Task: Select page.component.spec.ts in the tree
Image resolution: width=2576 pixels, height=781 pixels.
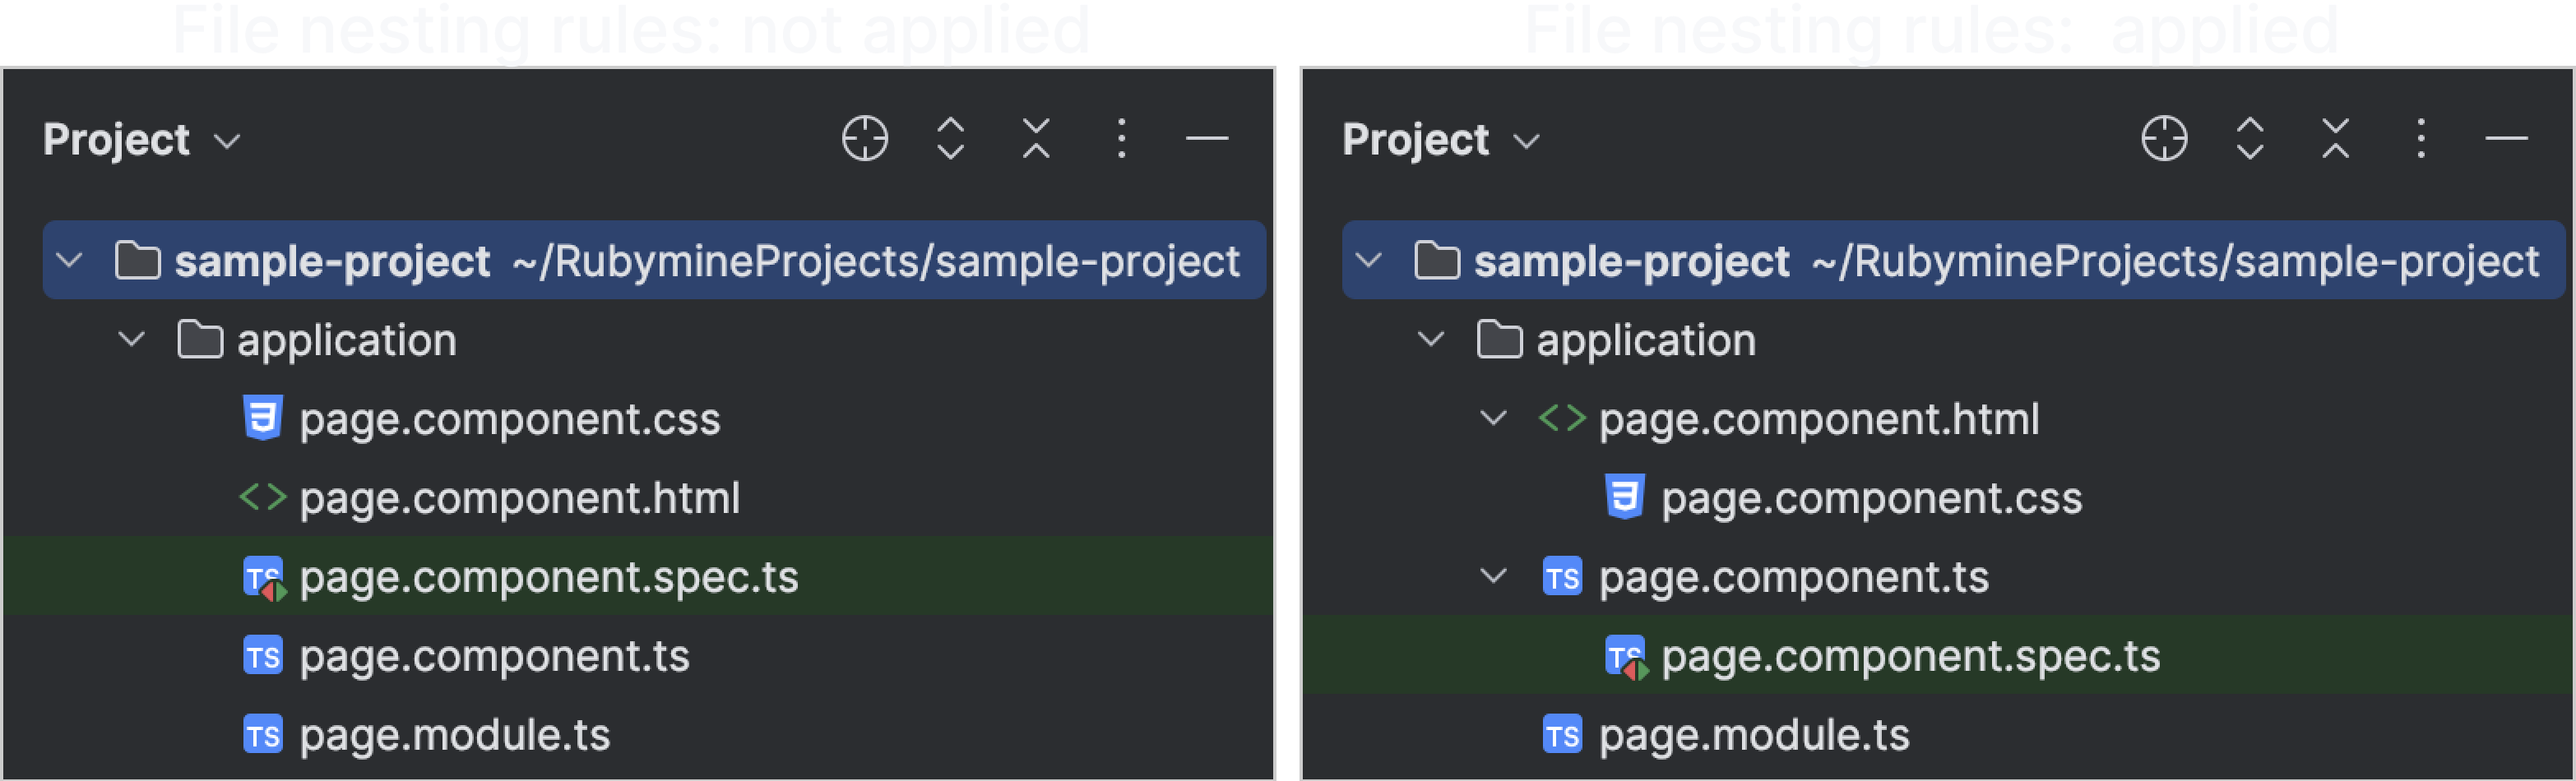Action: [x=548, y=577]
